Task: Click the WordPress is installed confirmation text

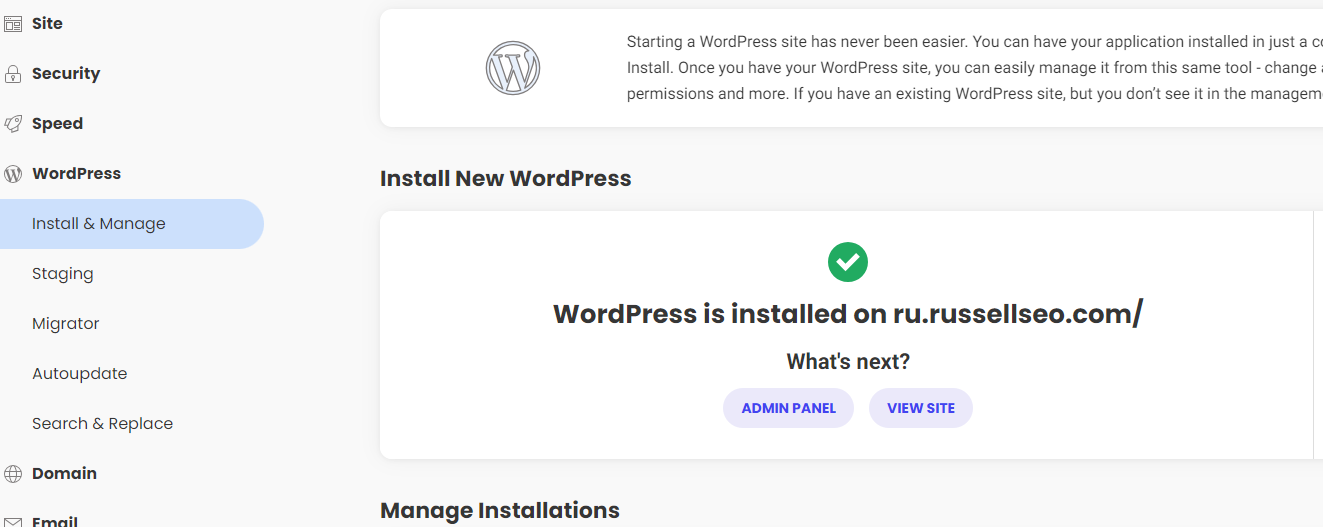Action: (848, 314)
